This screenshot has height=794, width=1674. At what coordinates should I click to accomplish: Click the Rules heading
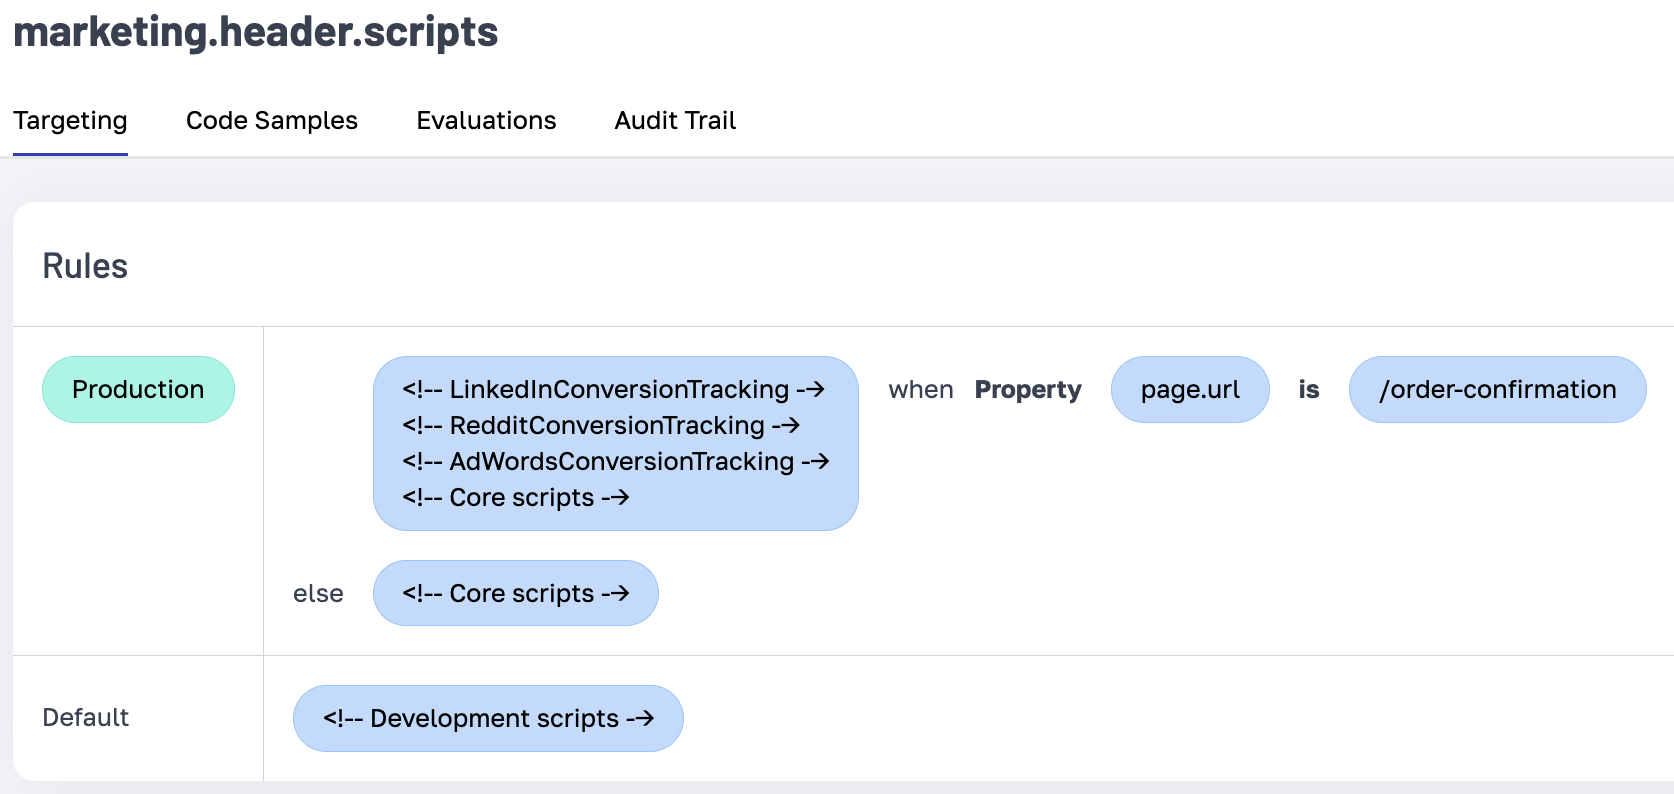85,266
